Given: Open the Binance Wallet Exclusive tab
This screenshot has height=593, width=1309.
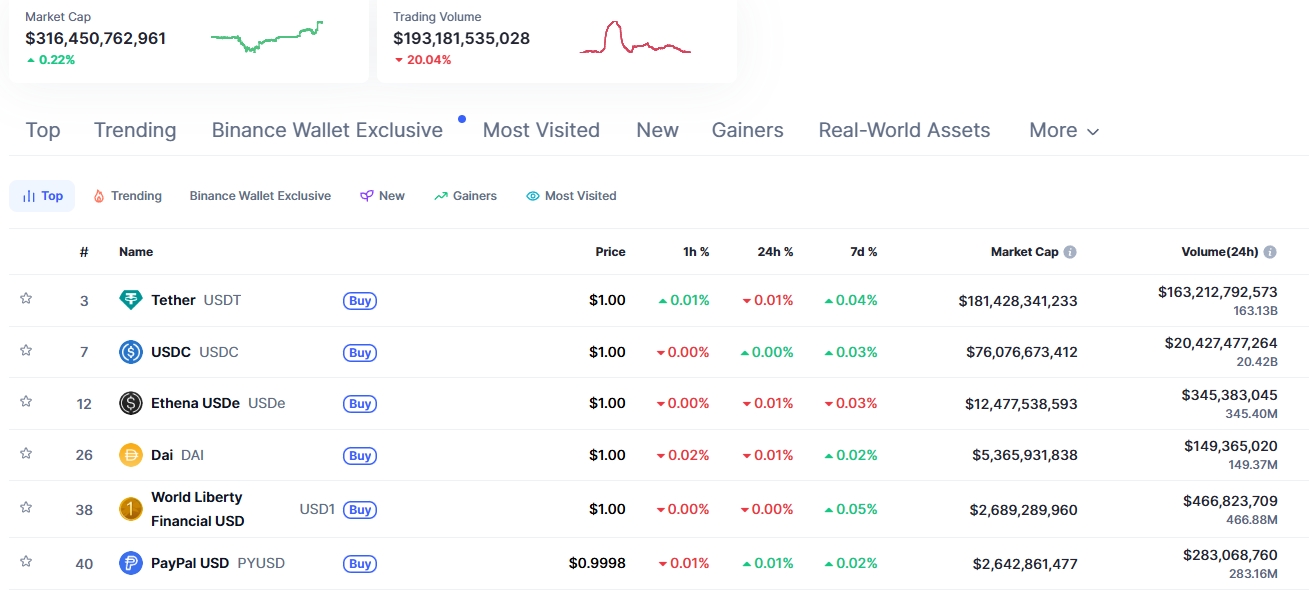Looking at the screenshot, I should 327,130.
